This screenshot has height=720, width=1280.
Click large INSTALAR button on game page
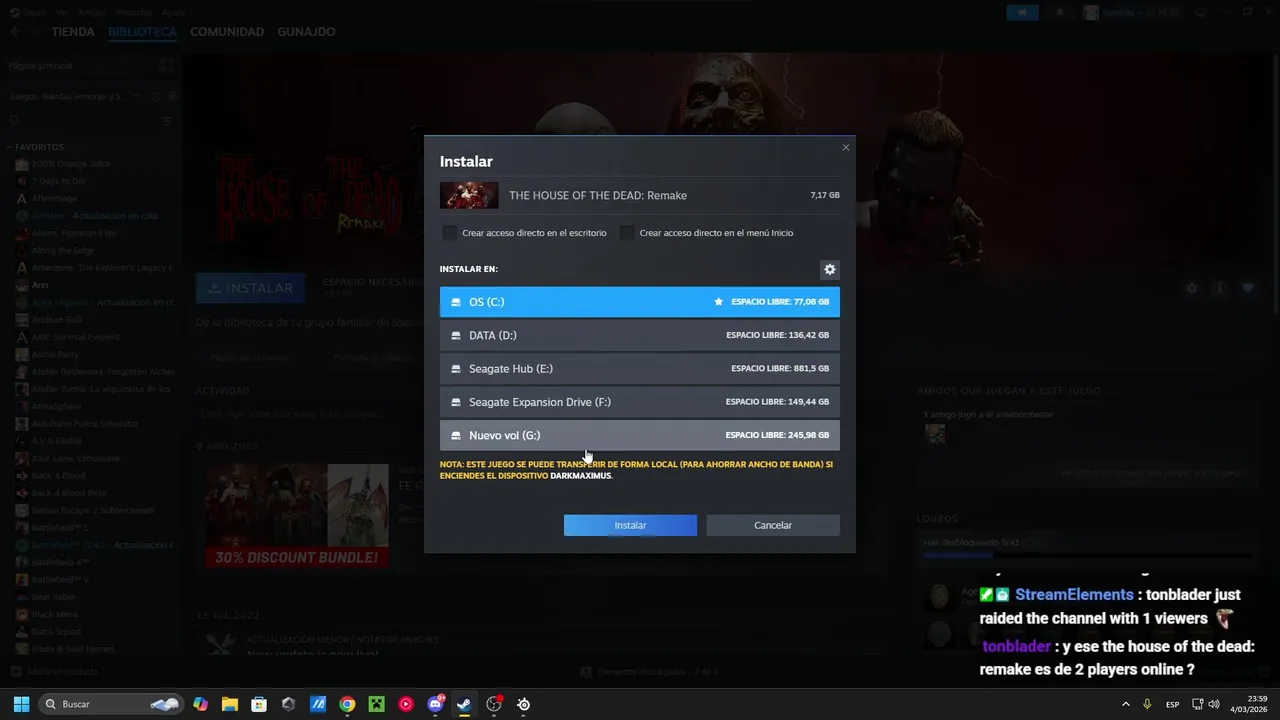coord(250,288)
